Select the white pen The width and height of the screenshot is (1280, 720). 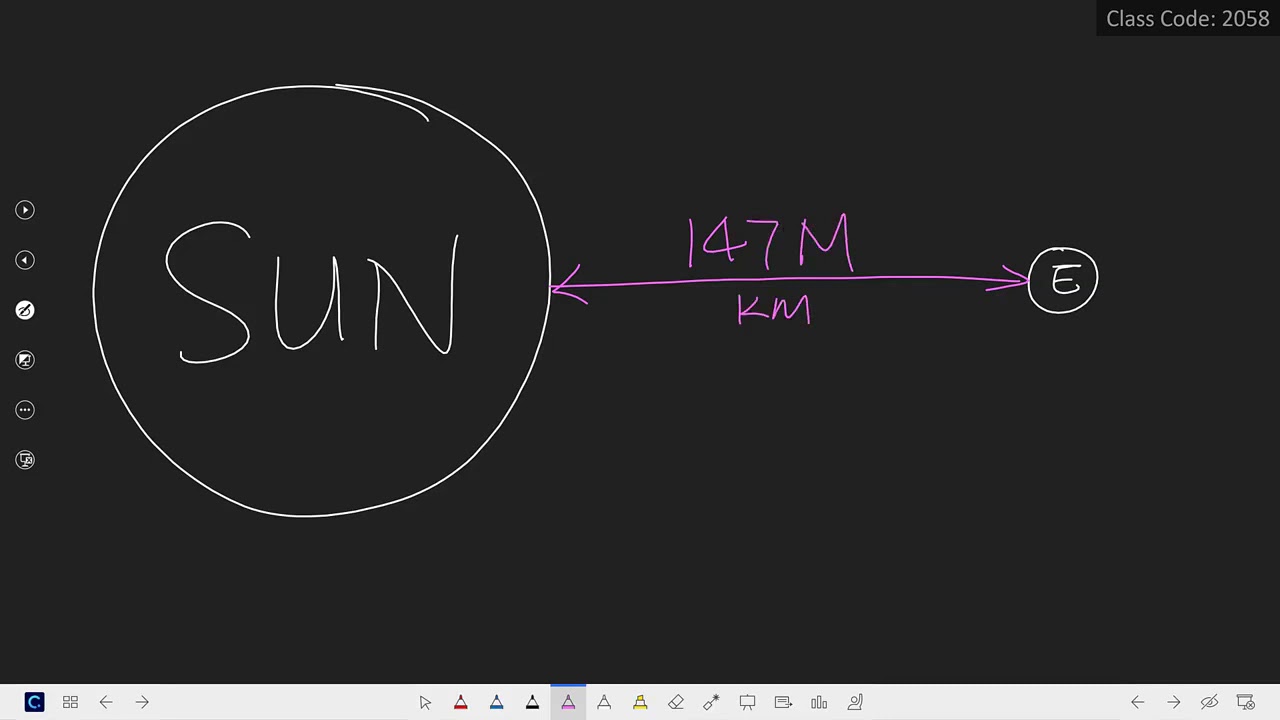604,702
